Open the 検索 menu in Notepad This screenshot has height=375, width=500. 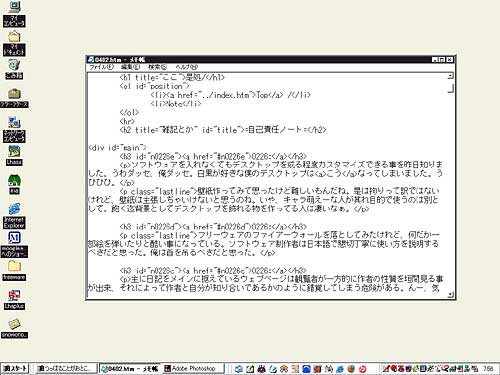(158, 67)
